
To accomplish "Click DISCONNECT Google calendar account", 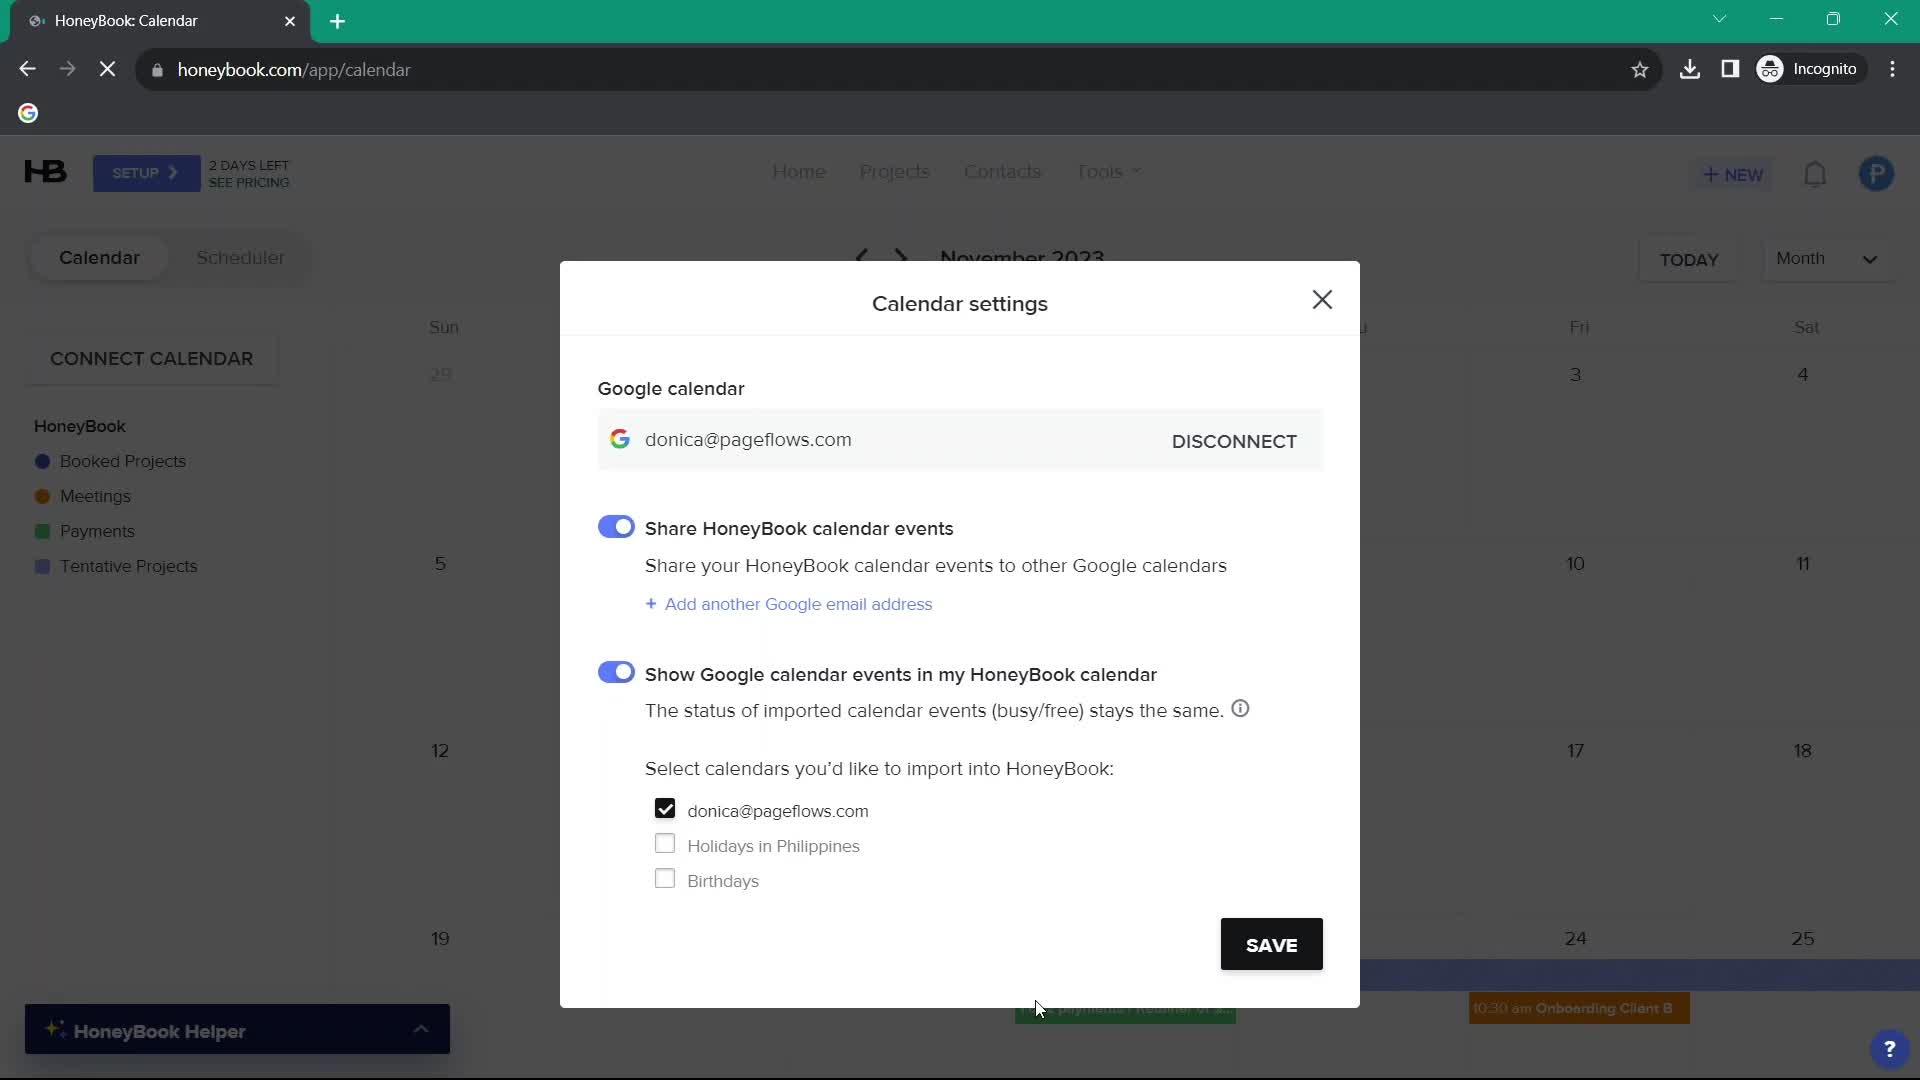I will click(1234, 440).
